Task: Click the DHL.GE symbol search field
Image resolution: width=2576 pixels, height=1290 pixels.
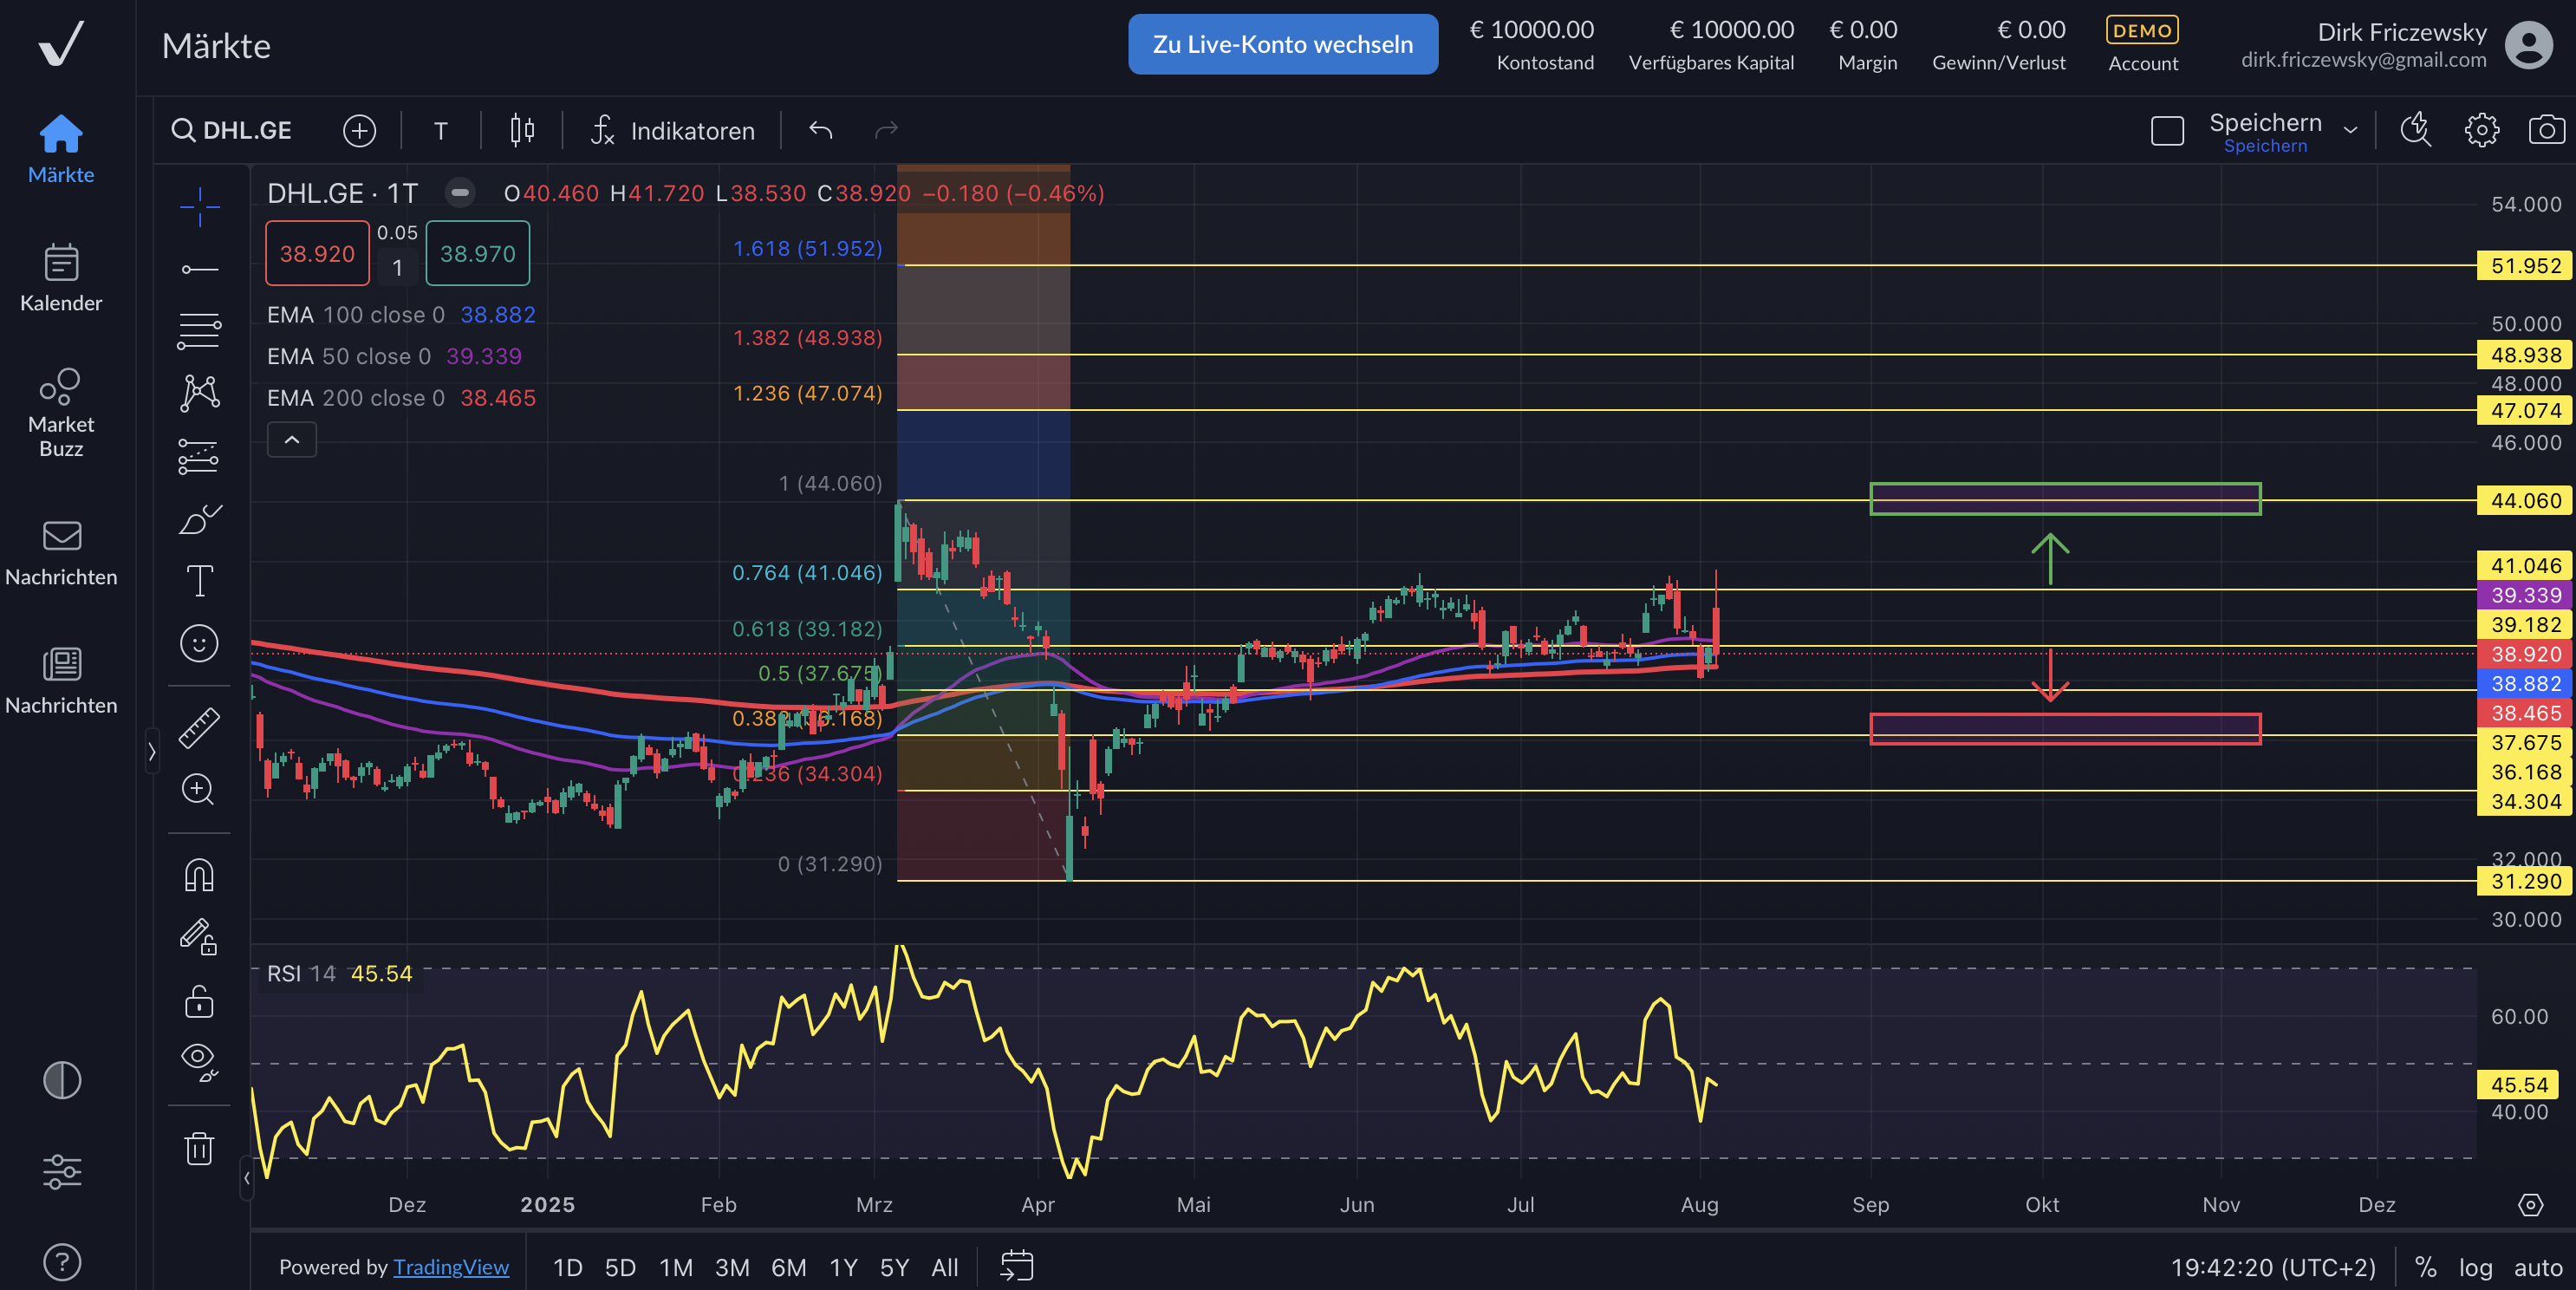Action: tap(233, 131)
